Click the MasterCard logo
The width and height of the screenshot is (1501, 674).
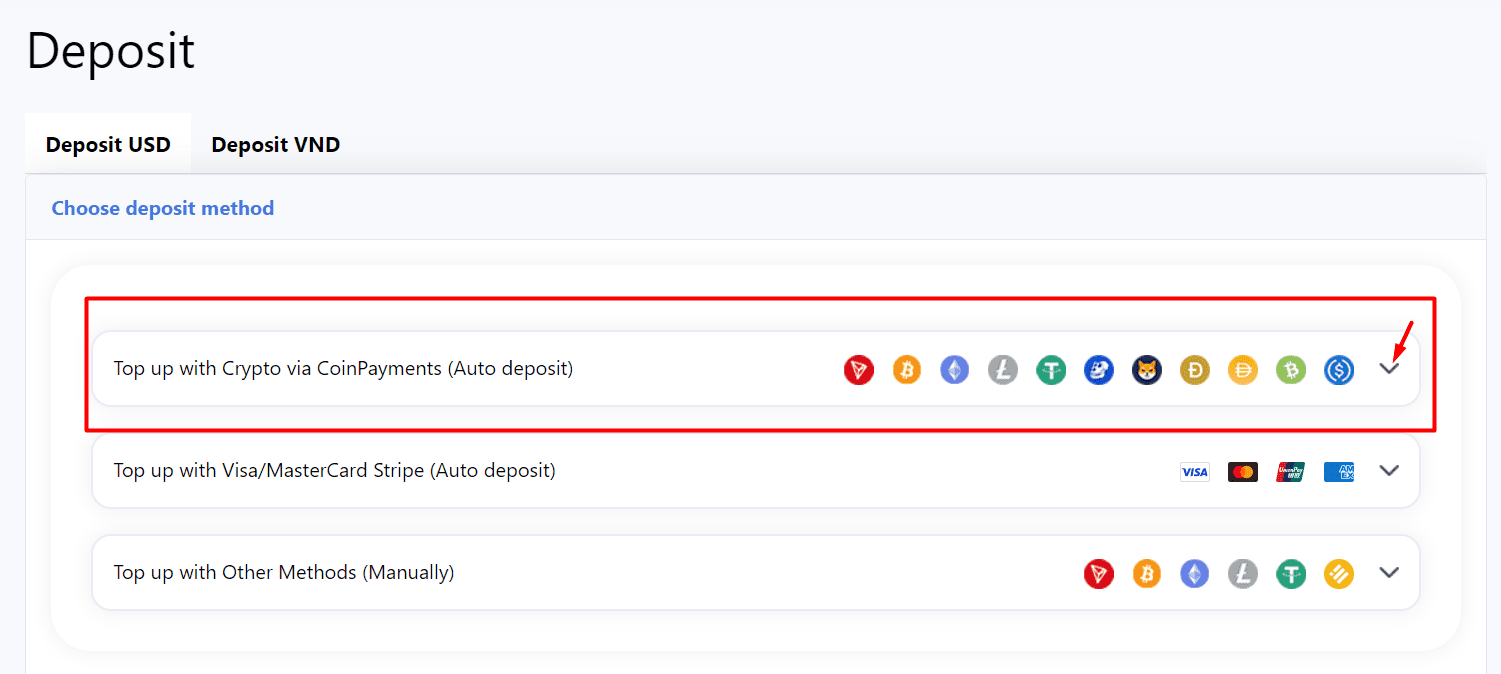point(1242,472)
